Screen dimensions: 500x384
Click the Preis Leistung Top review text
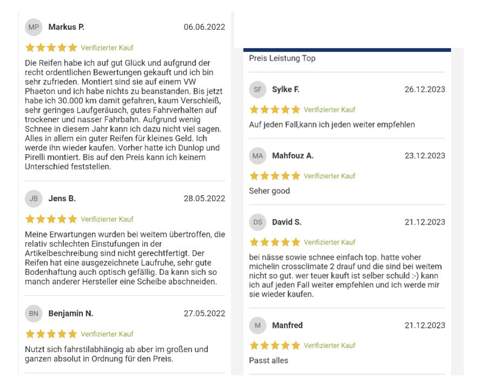[x=282, y=58]
